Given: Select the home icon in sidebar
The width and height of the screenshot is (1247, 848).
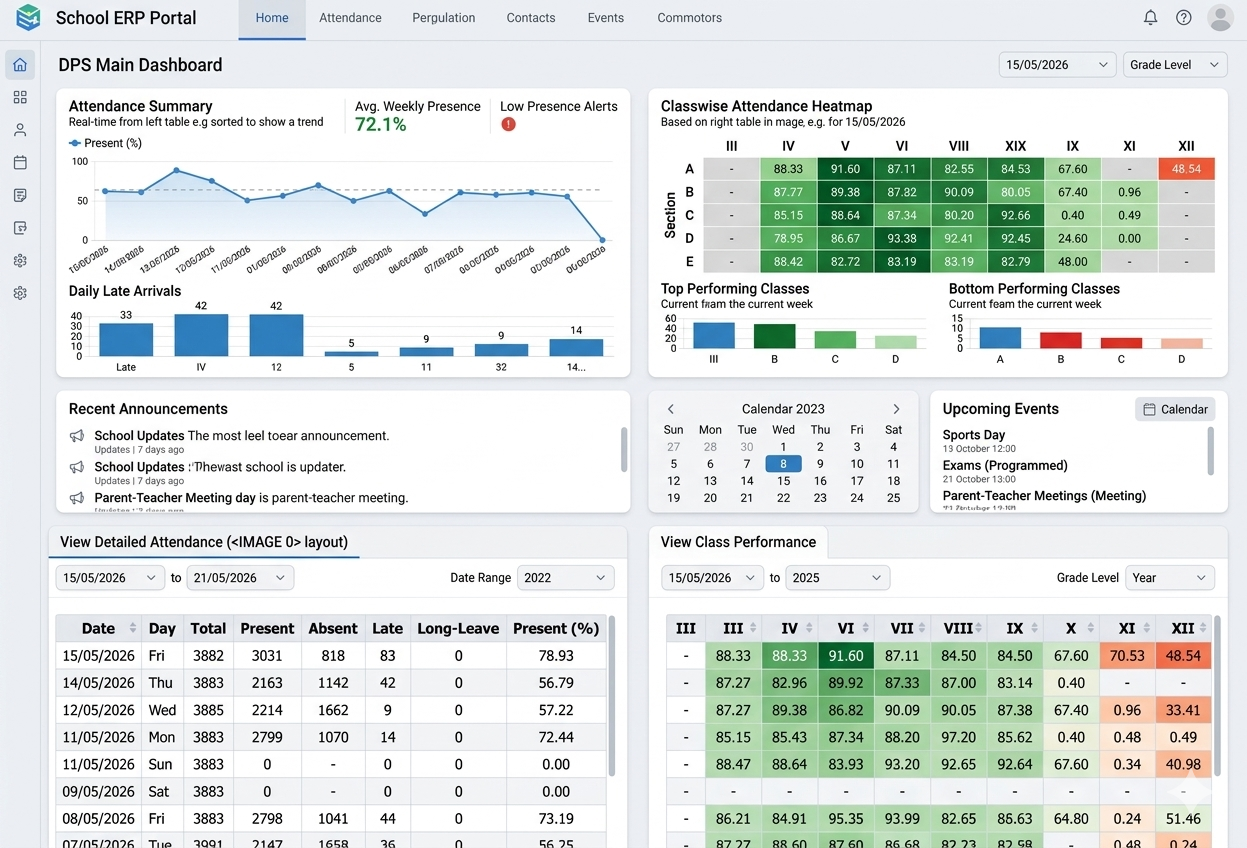Looking at the screenshot, I should [20, 65].
